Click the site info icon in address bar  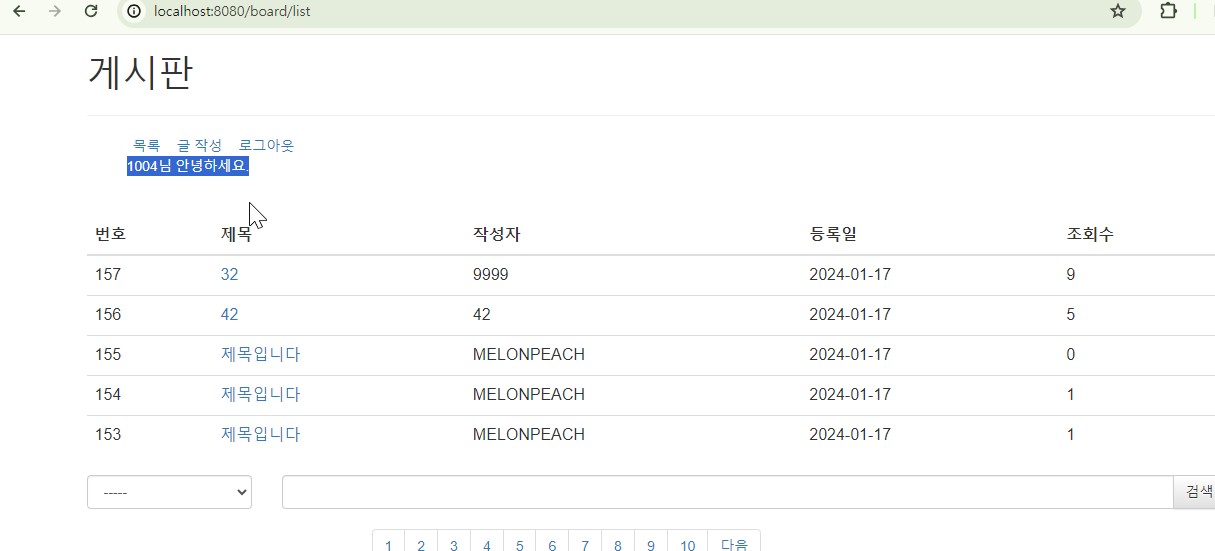(136, 12)
